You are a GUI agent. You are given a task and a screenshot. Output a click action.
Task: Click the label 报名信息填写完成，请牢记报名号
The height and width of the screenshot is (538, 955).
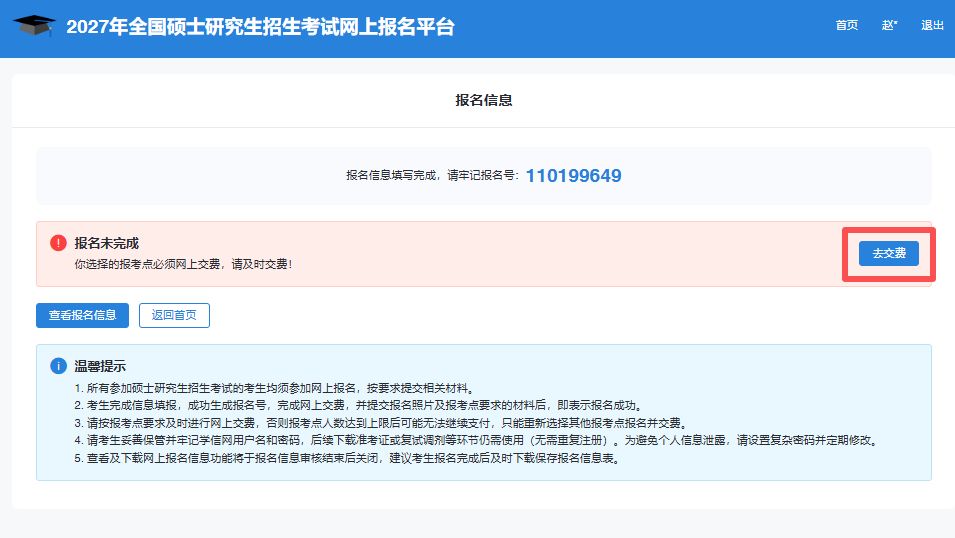click(432, 175)
